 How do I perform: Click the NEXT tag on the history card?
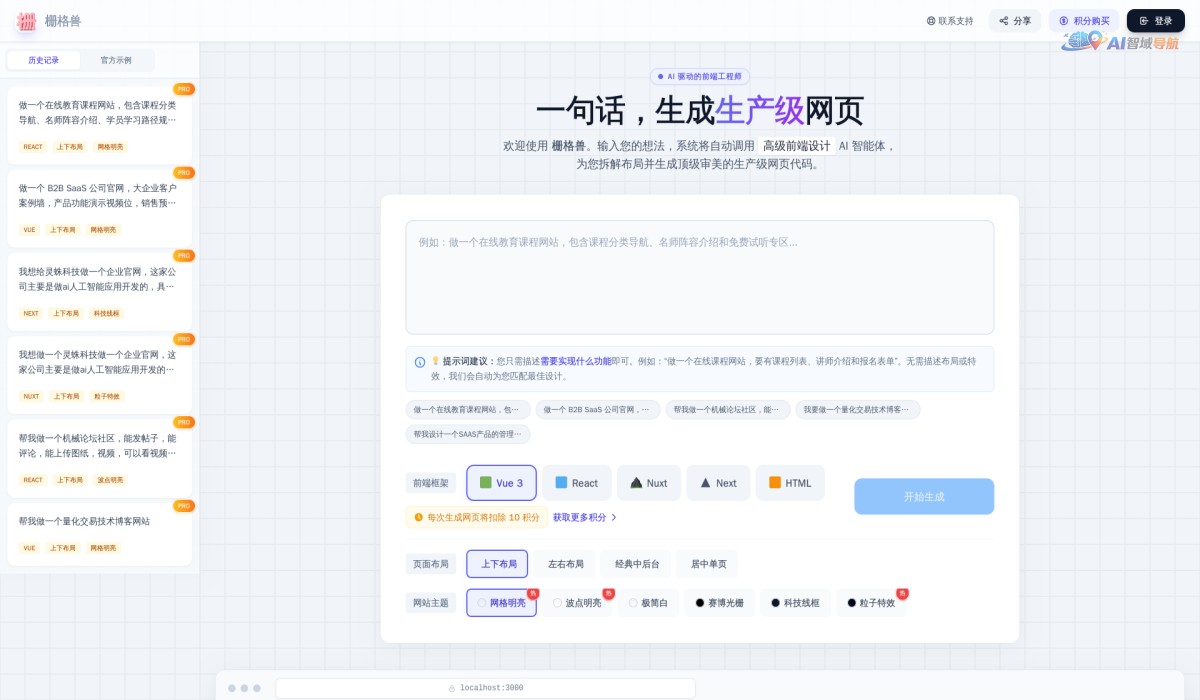(x=31, y=313)
